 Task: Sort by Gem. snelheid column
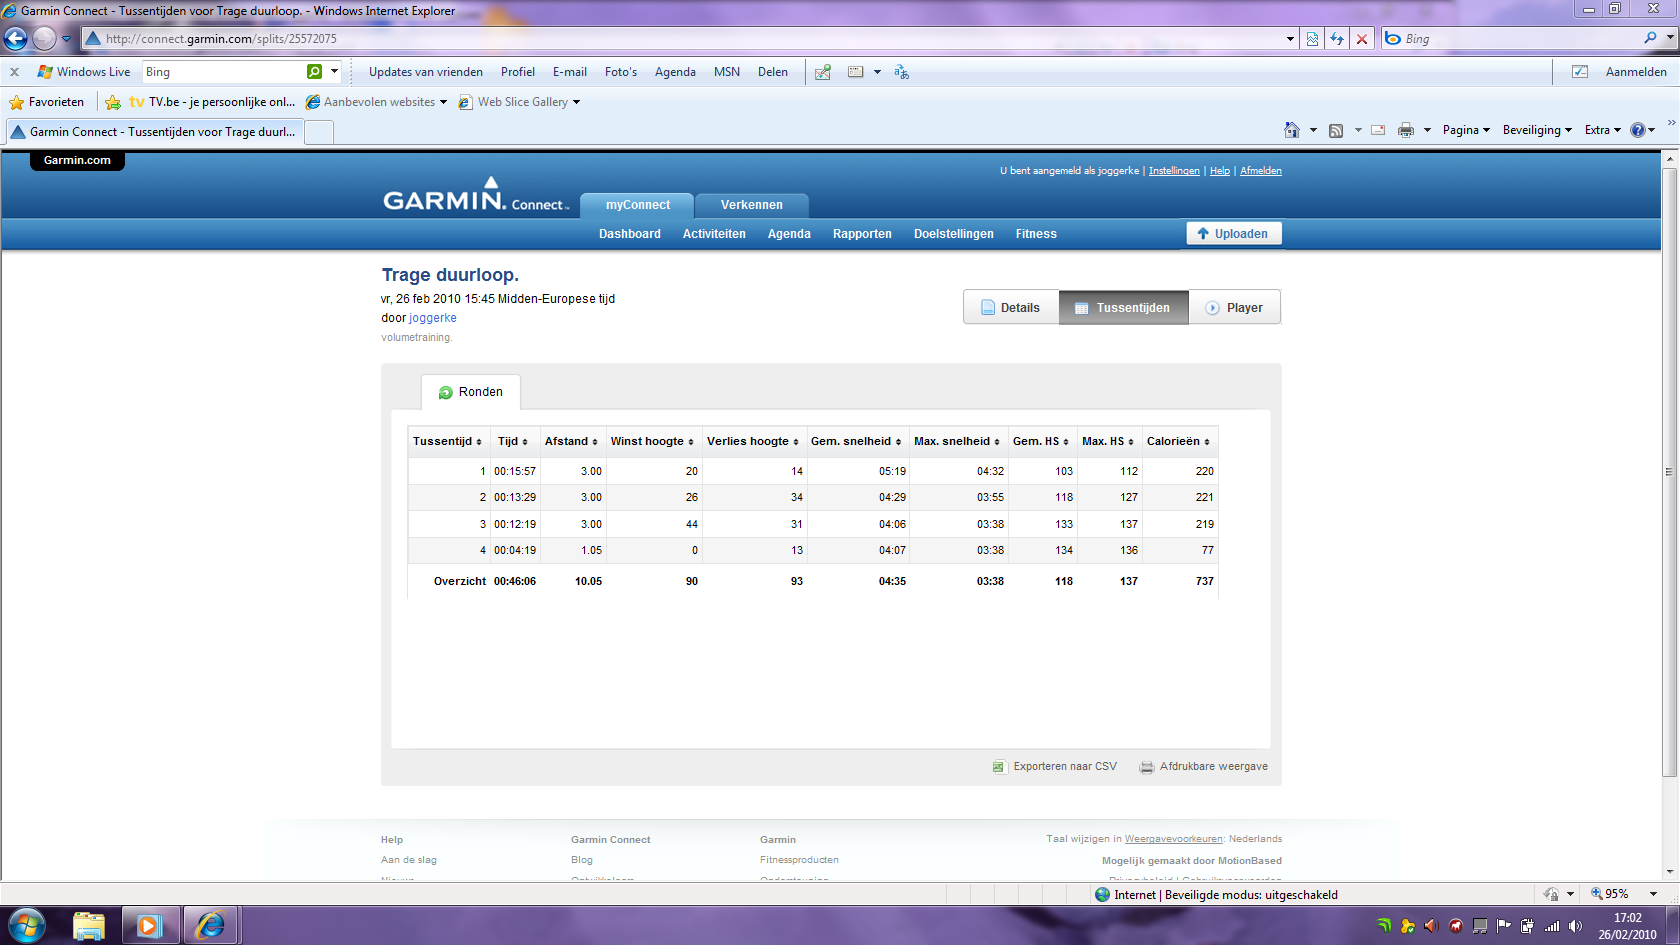coord(856,441)
